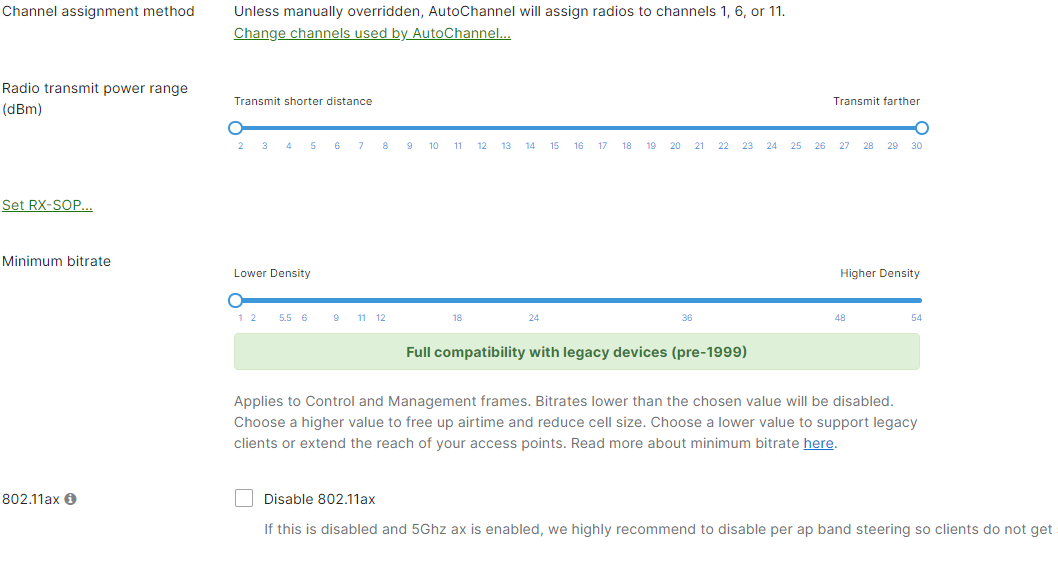This screenshot has width=1058, height=586.
Task: Click the "Set RX-SOP..." link
Action: pos(47,204)
